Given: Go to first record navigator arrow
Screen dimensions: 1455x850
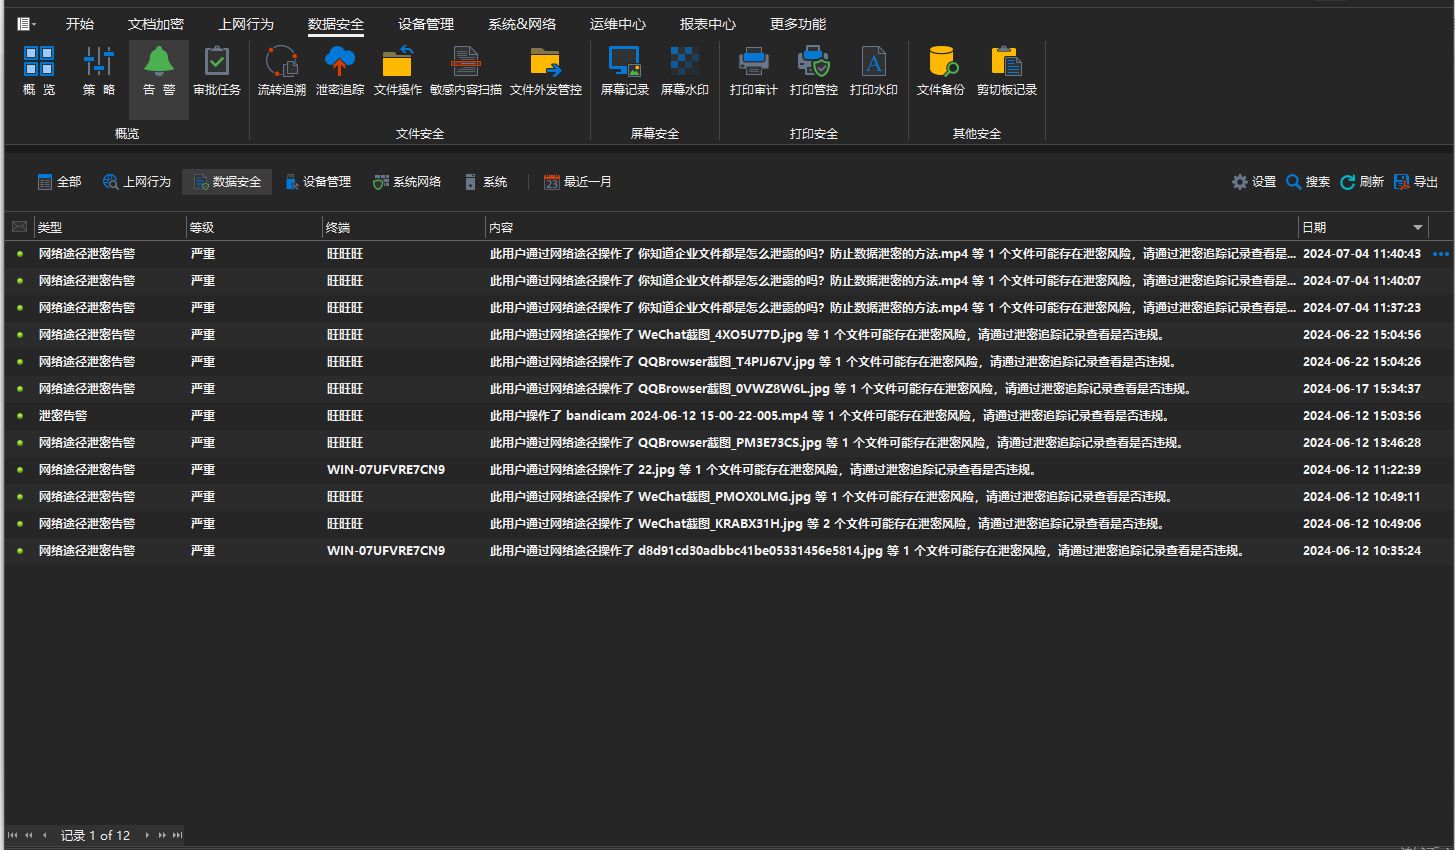Looking at the screenshot, I should coord(13,835).
